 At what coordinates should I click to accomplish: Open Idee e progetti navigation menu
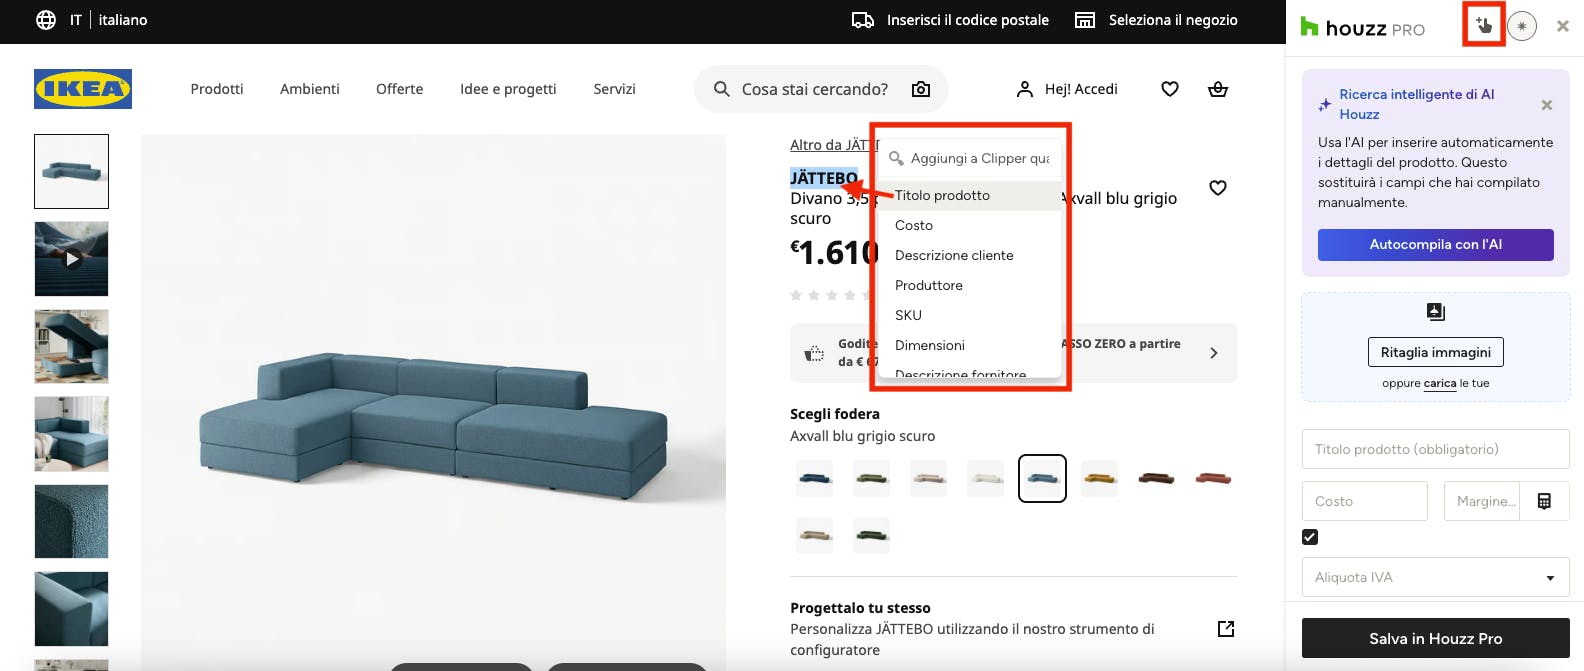(x=508, y=89)
